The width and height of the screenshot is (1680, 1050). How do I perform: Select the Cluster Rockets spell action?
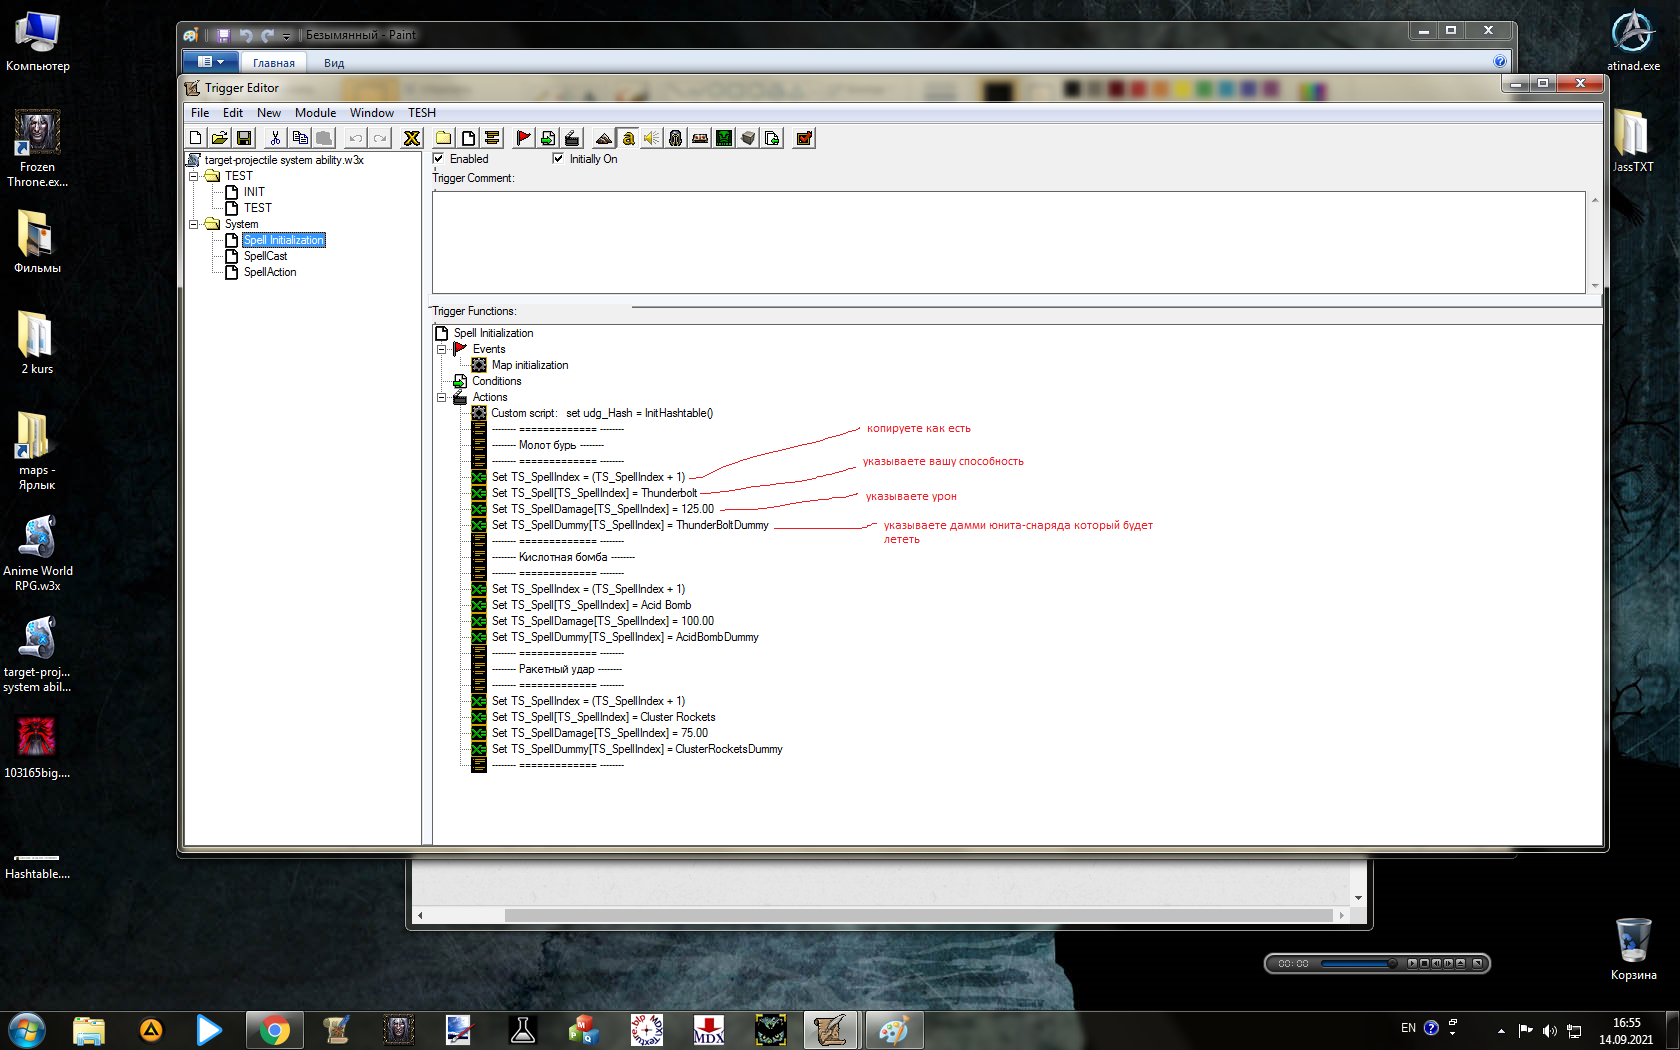[x=604, y=717]
